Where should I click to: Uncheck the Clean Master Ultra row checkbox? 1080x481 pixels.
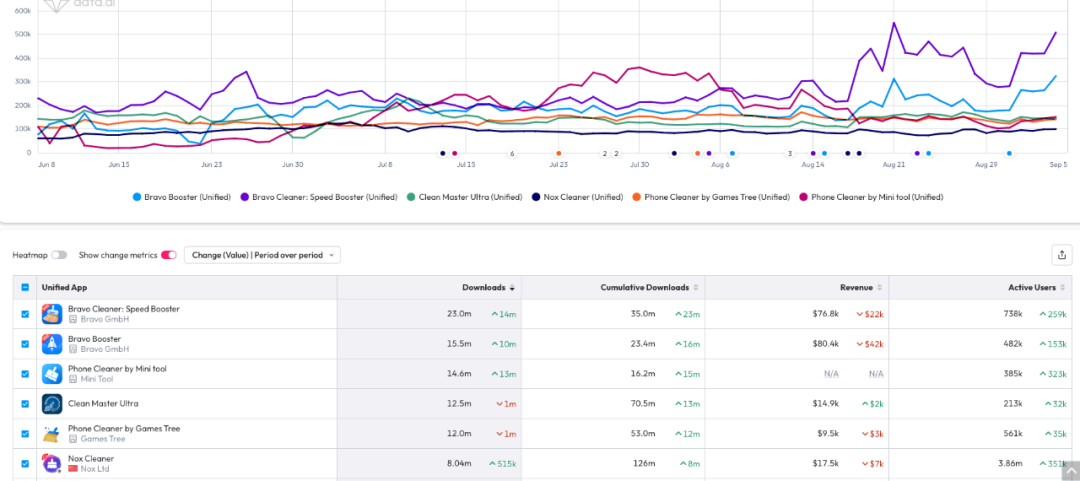pyautogui.click(x=25, y=404)
